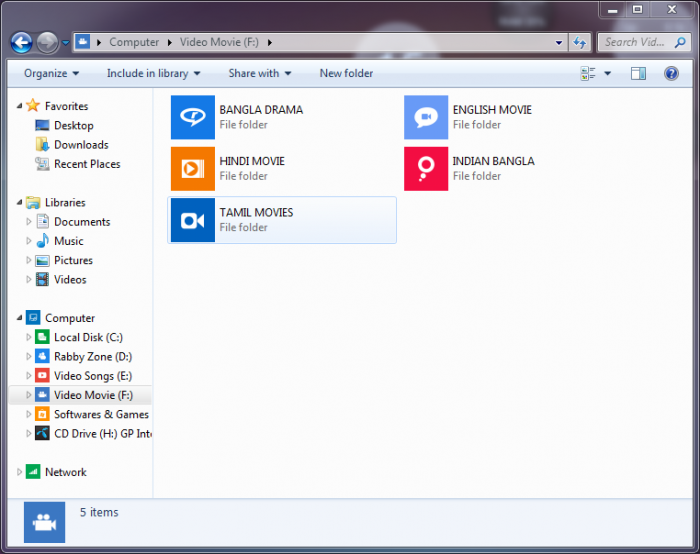
Task: Select the ENGLISH MOVIE folder name
Action: tap(492, 110)
